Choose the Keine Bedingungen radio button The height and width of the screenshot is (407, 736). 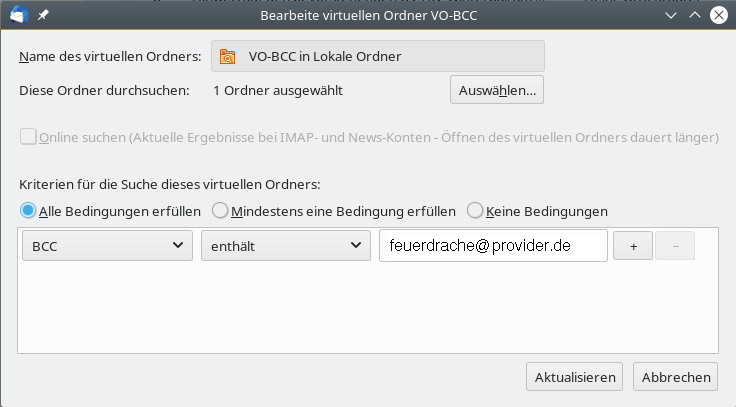(x=475, y=211)
